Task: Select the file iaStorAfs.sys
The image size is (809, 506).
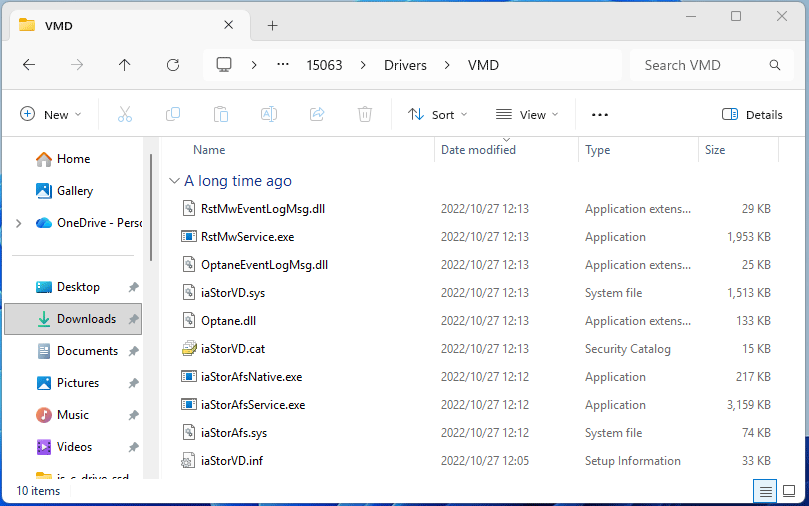Action: pyautogui.click(x=234, y=433)
